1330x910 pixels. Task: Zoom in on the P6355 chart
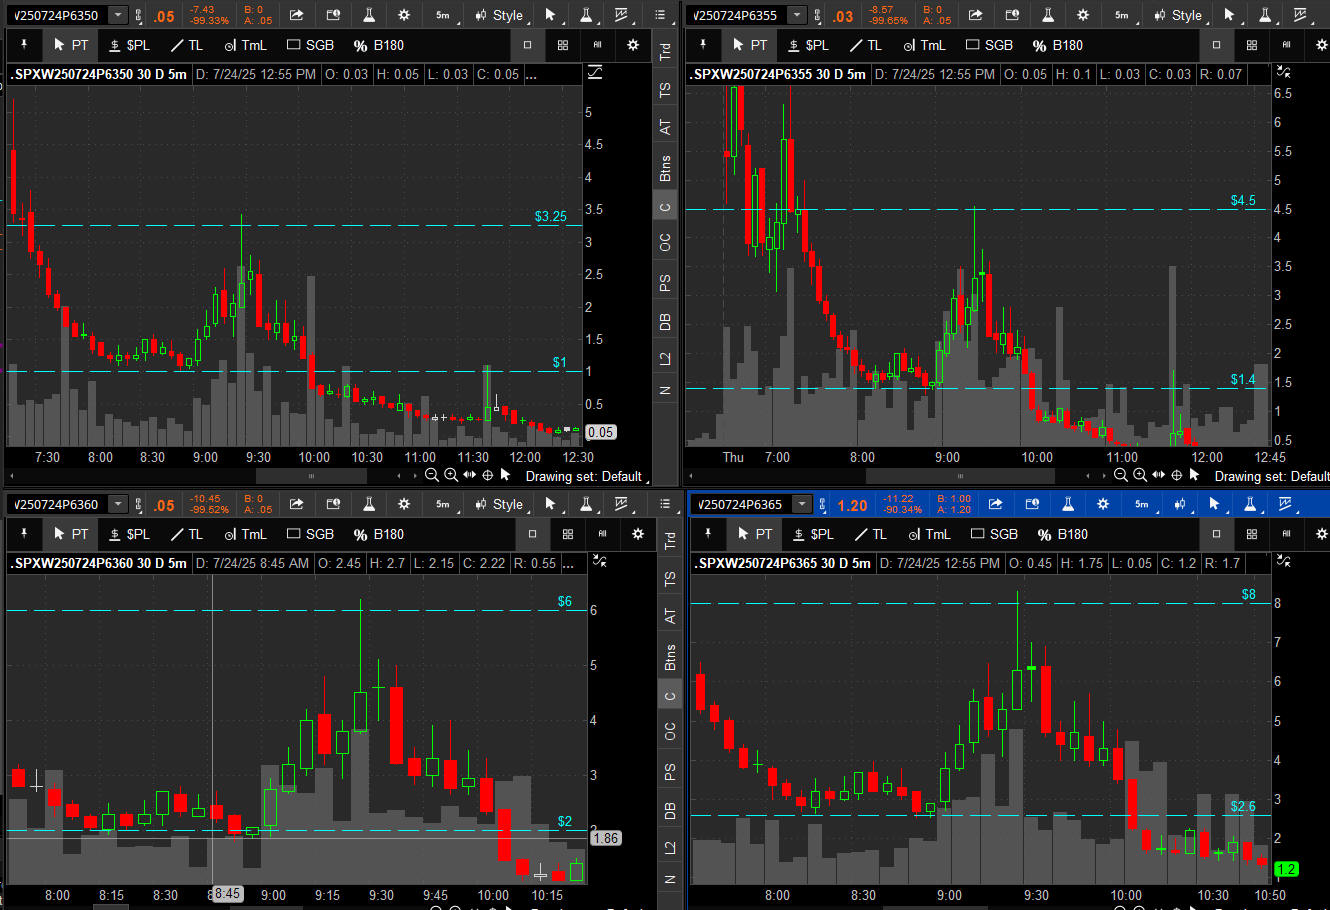click(1140, 475)
